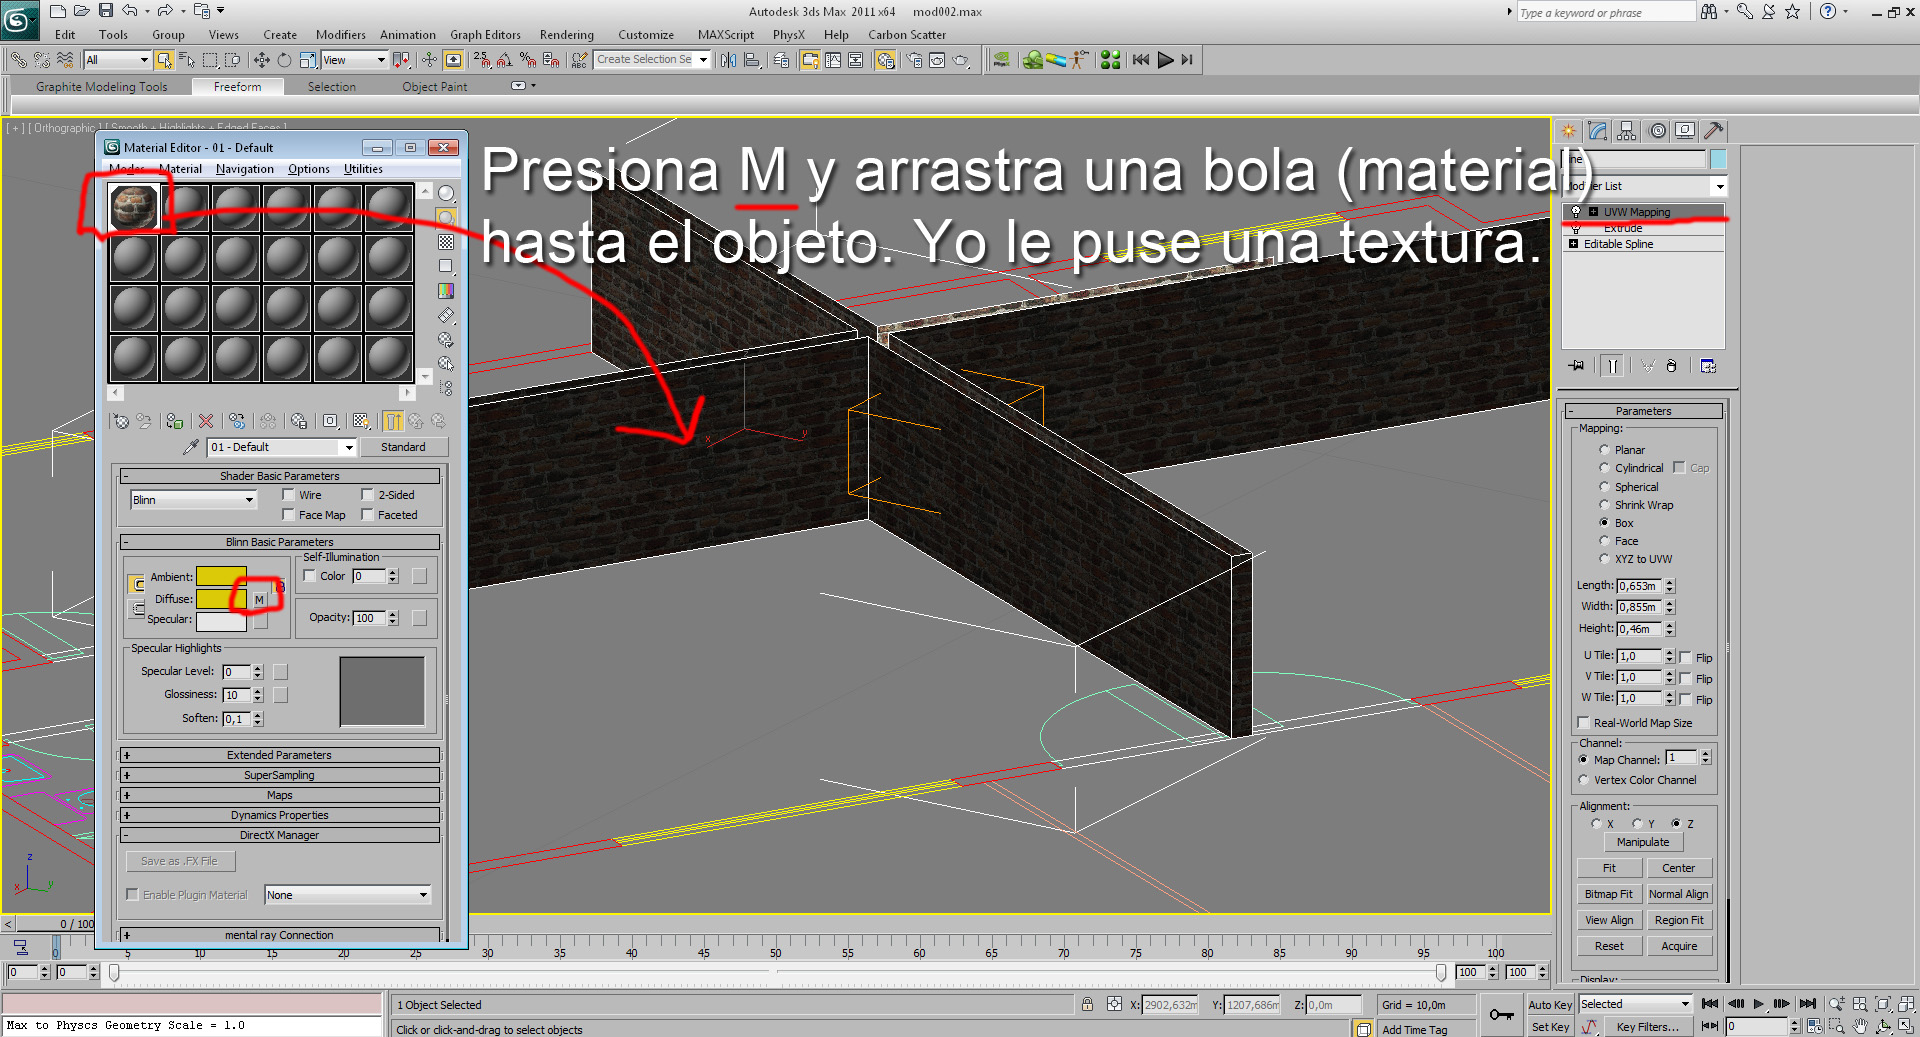
Task: Open the Hierarchy panel tab icon
Action: point(1627,131)
